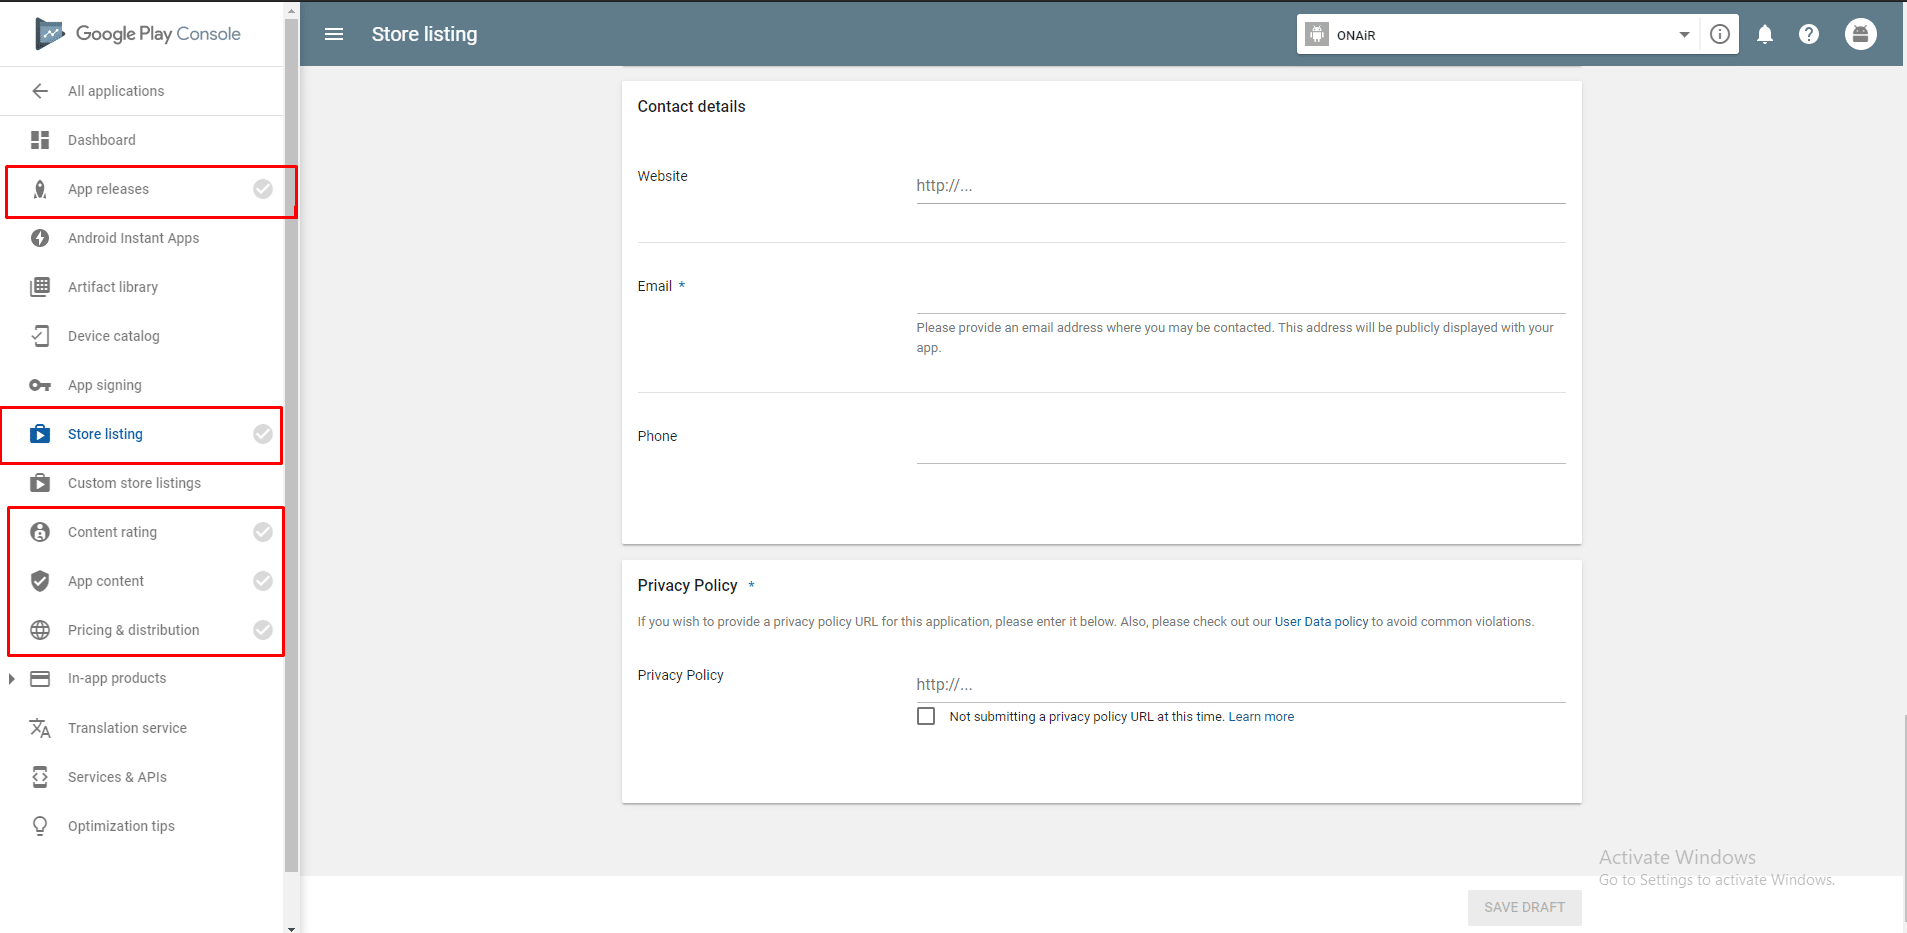The image size is (1907, 933).
Task: Open the User Data policy link
Action: [x=1321, y=622]
